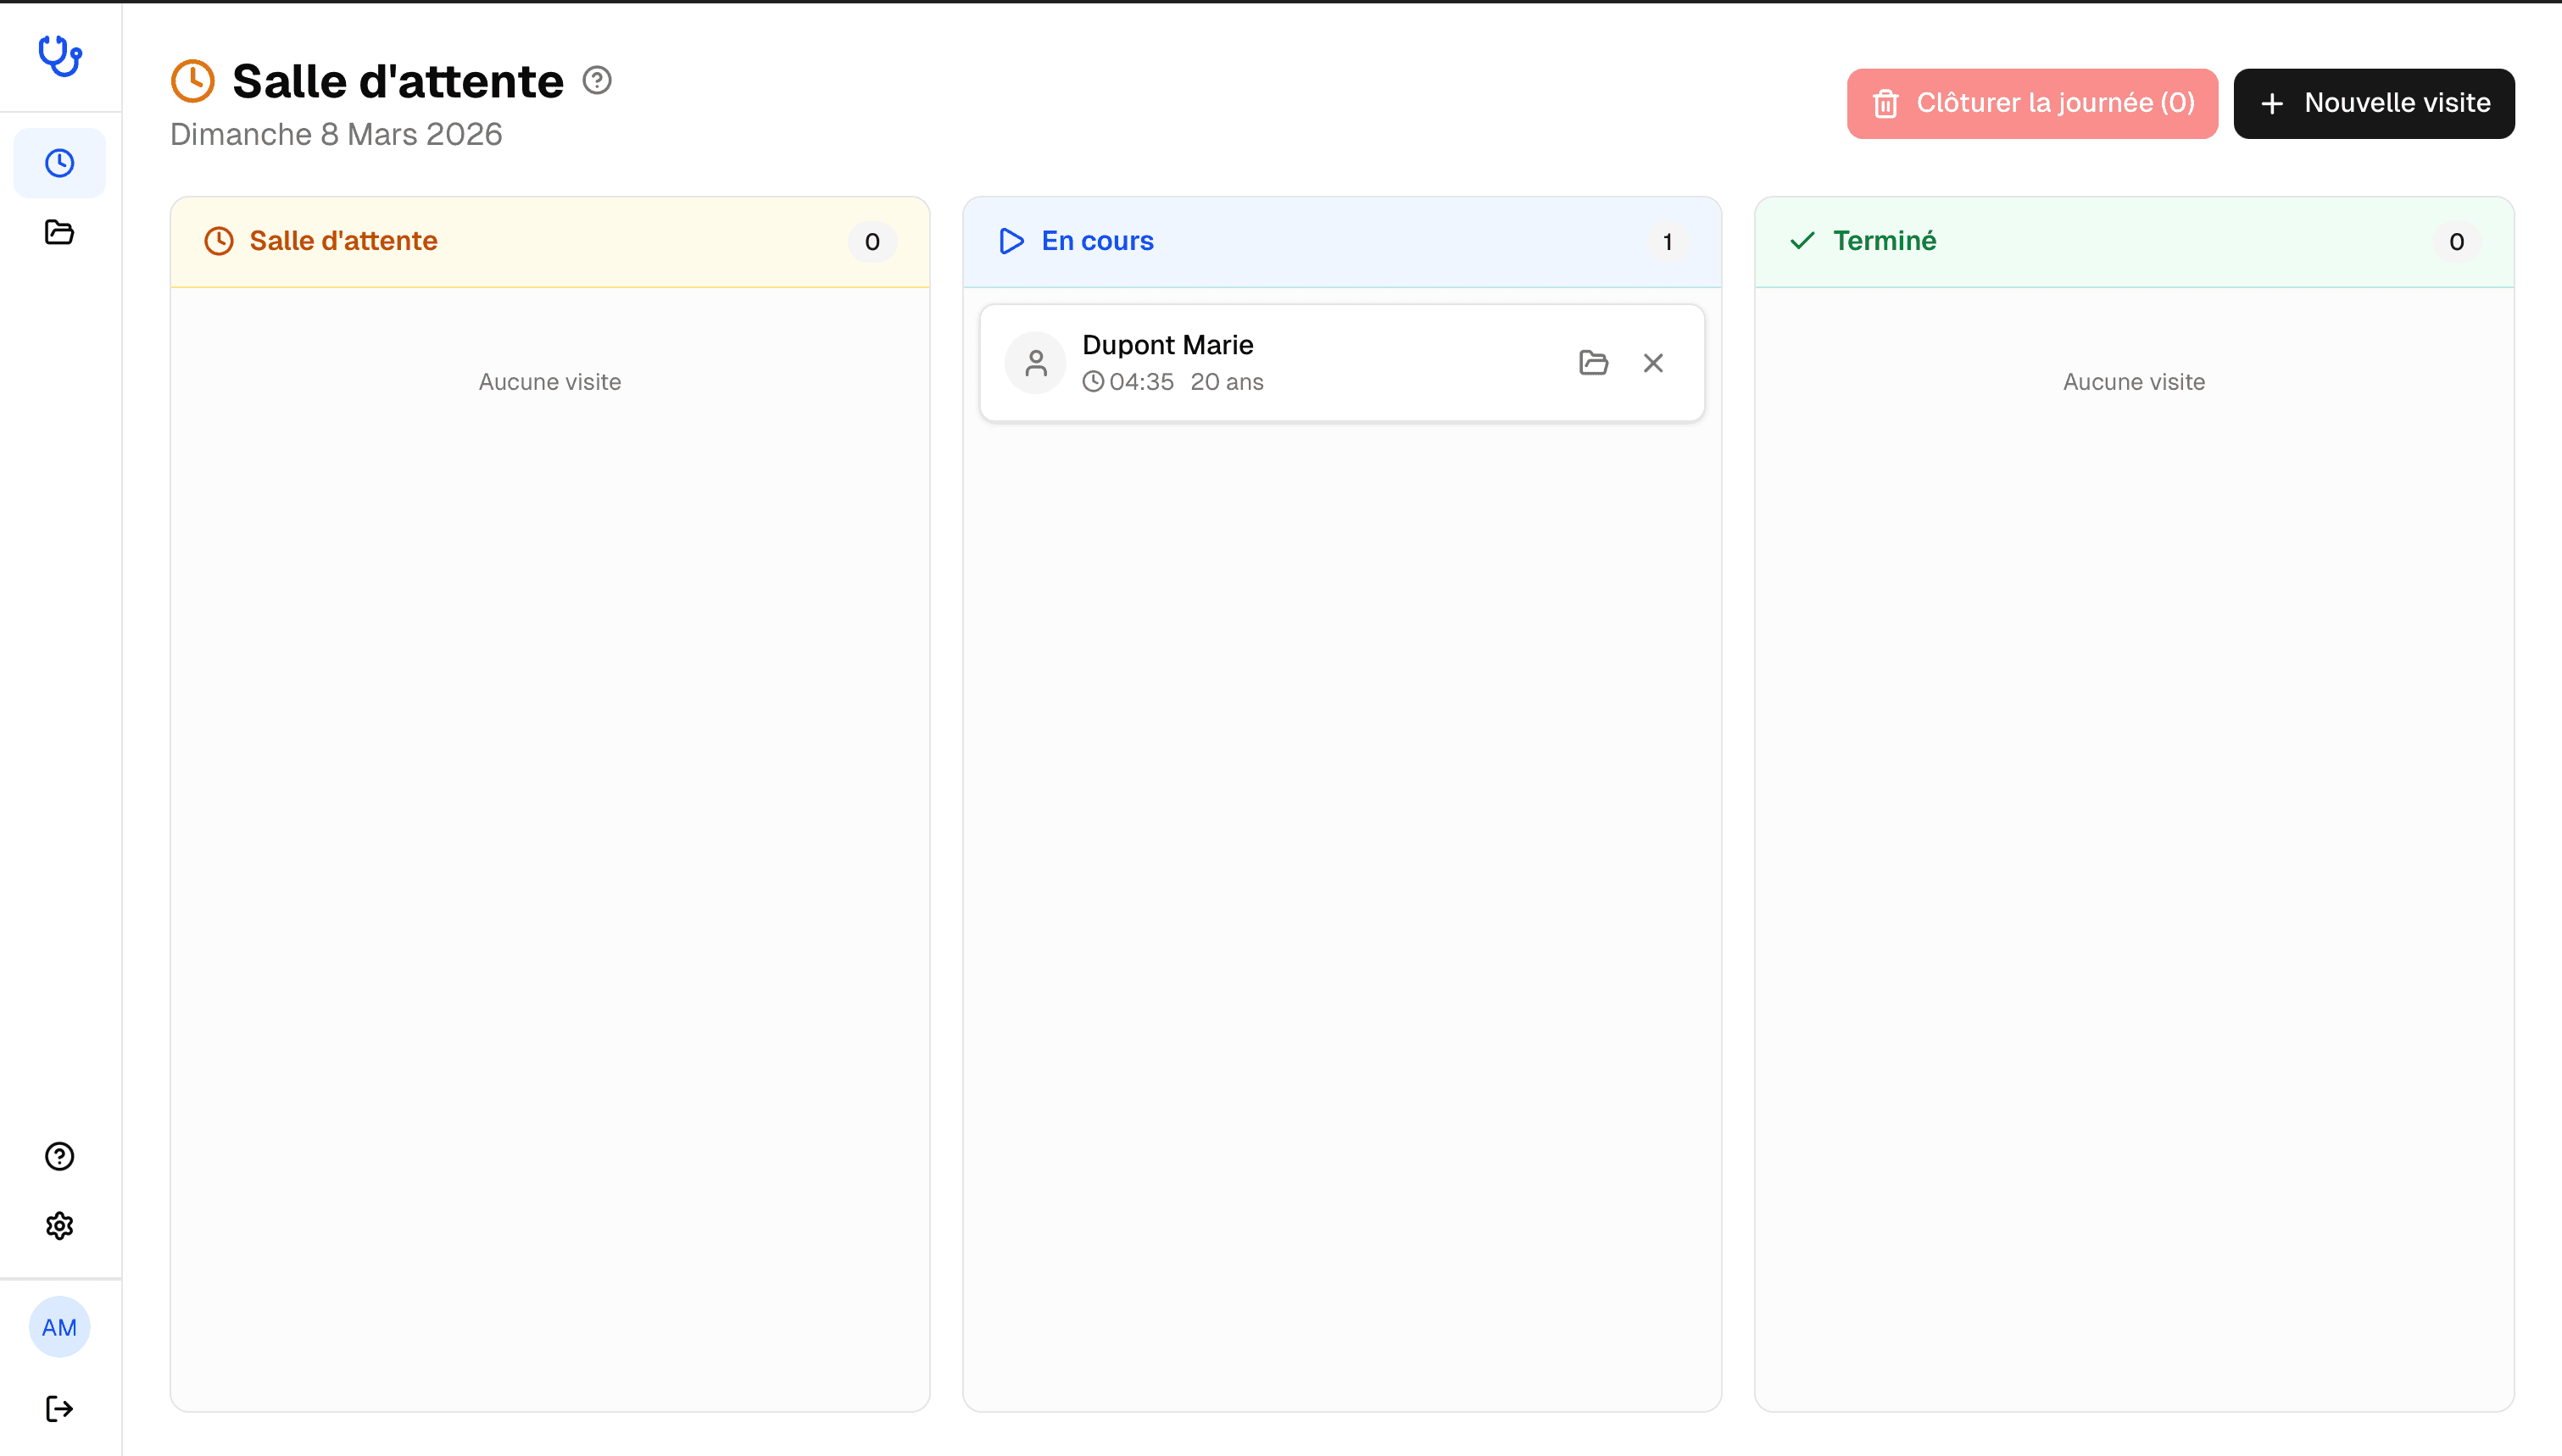Click the Terminé count badge
The width and height of the screenshot is (2562, 1456).
[x=2456, y=242]
